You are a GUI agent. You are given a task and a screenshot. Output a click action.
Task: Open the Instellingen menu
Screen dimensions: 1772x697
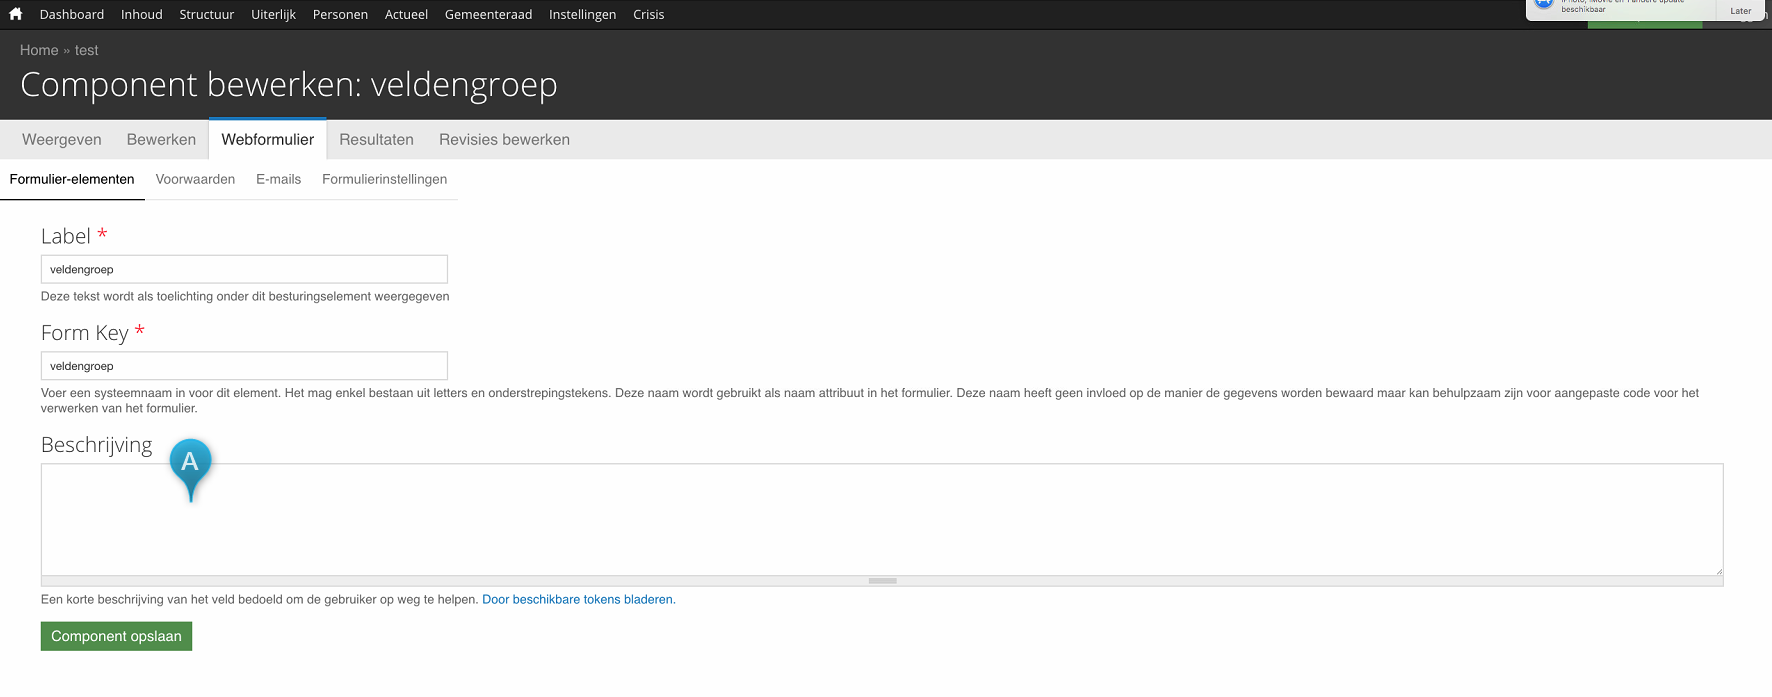click(582, 14)
